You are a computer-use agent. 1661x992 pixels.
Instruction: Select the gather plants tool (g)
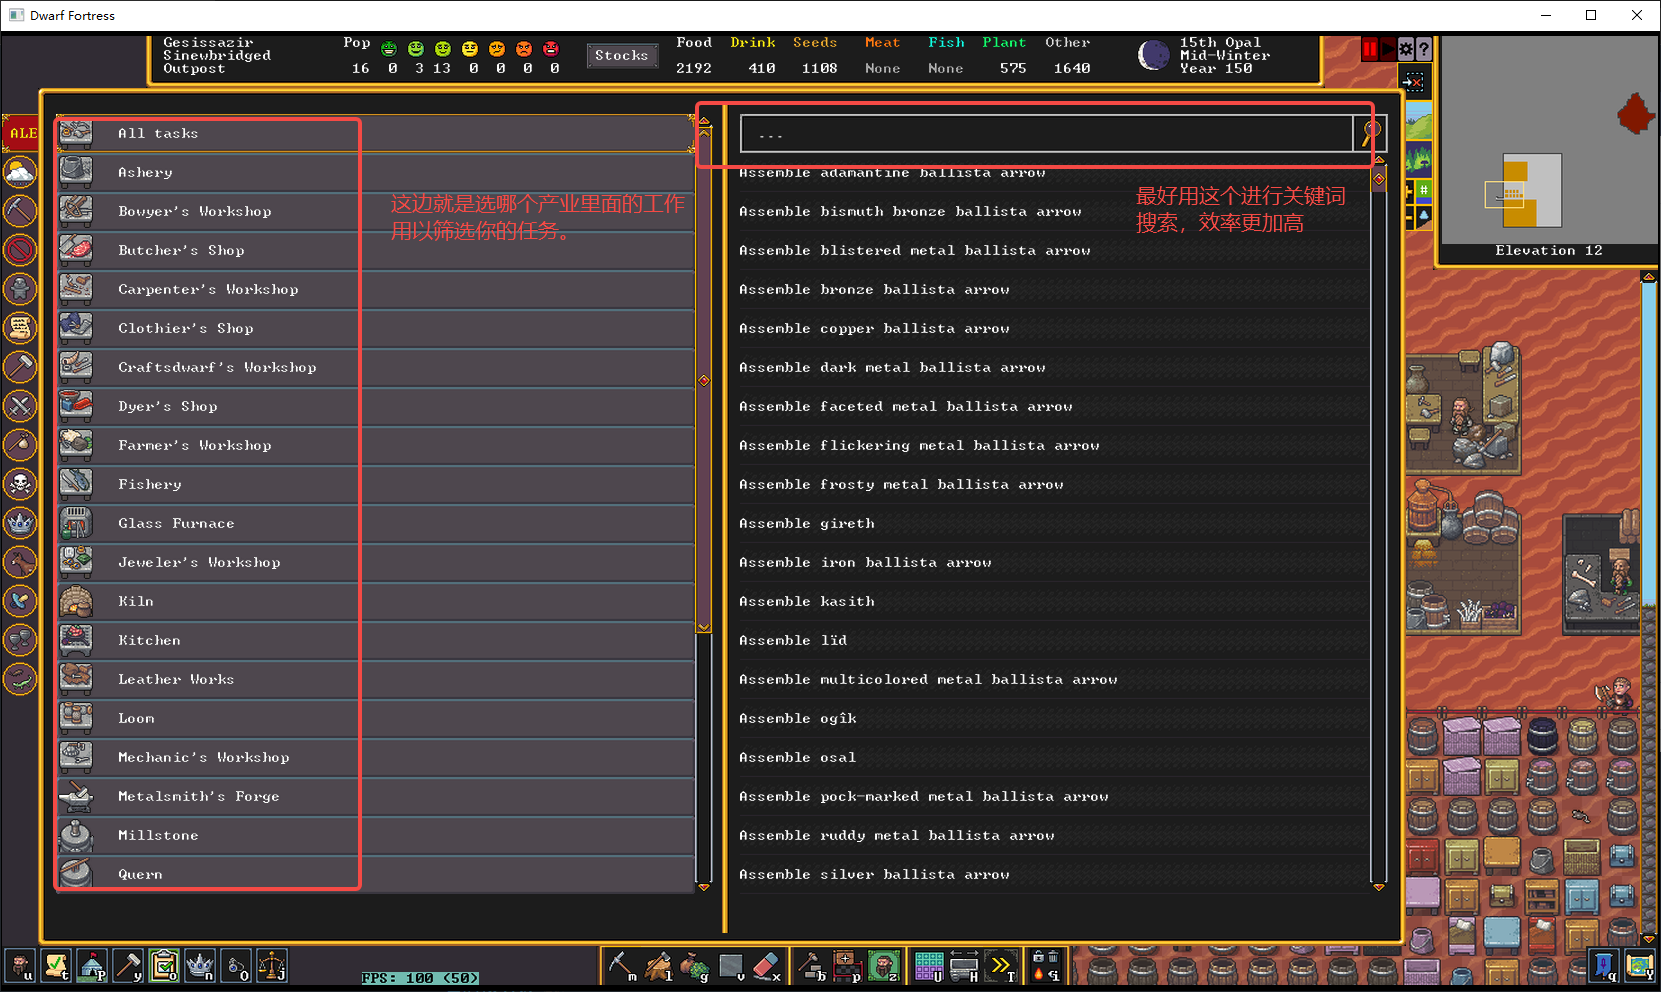click(x=695, y=967)
